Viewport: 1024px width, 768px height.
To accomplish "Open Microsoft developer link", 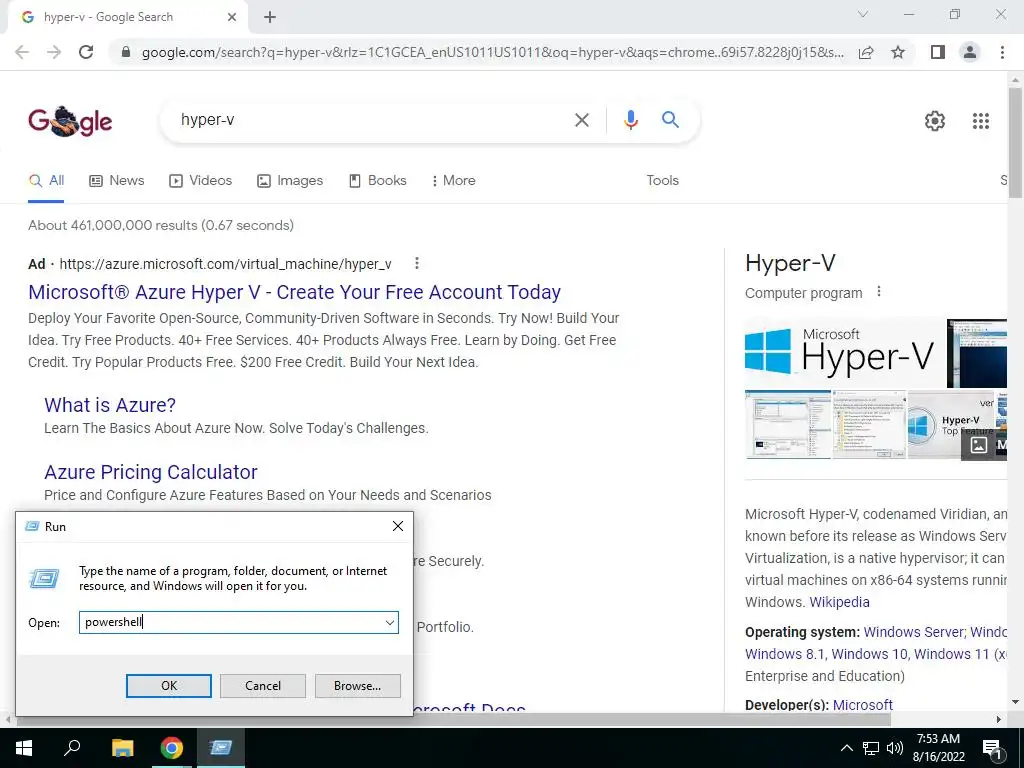I will [863, 705].
